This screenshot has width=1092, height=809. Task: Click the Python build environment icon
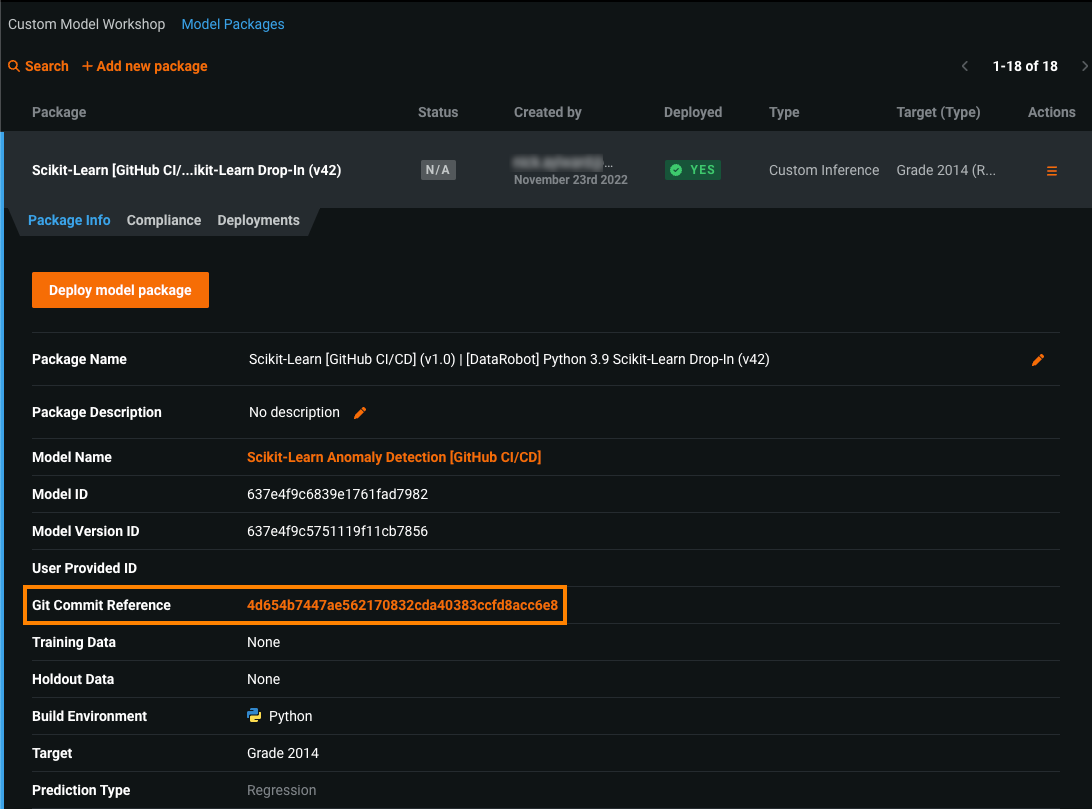click(255, 716)
